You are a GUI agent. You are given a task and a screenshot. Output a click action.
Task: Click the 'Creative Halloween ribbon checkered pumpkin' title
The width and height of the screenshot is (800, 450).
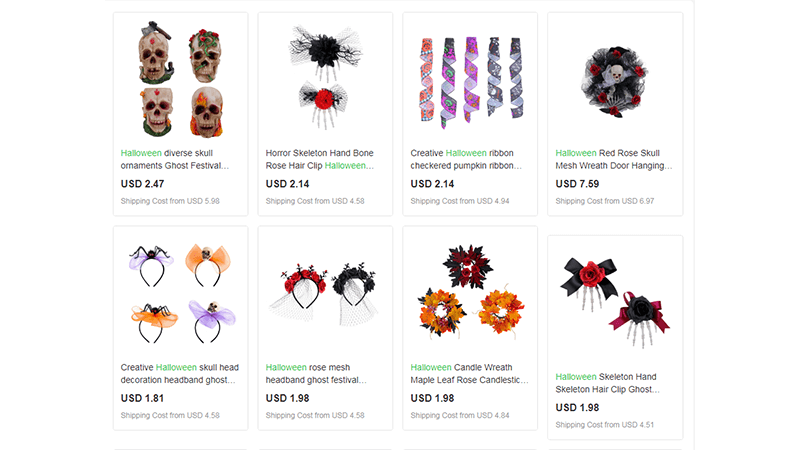pyautogui.click(x=466, y=159)
